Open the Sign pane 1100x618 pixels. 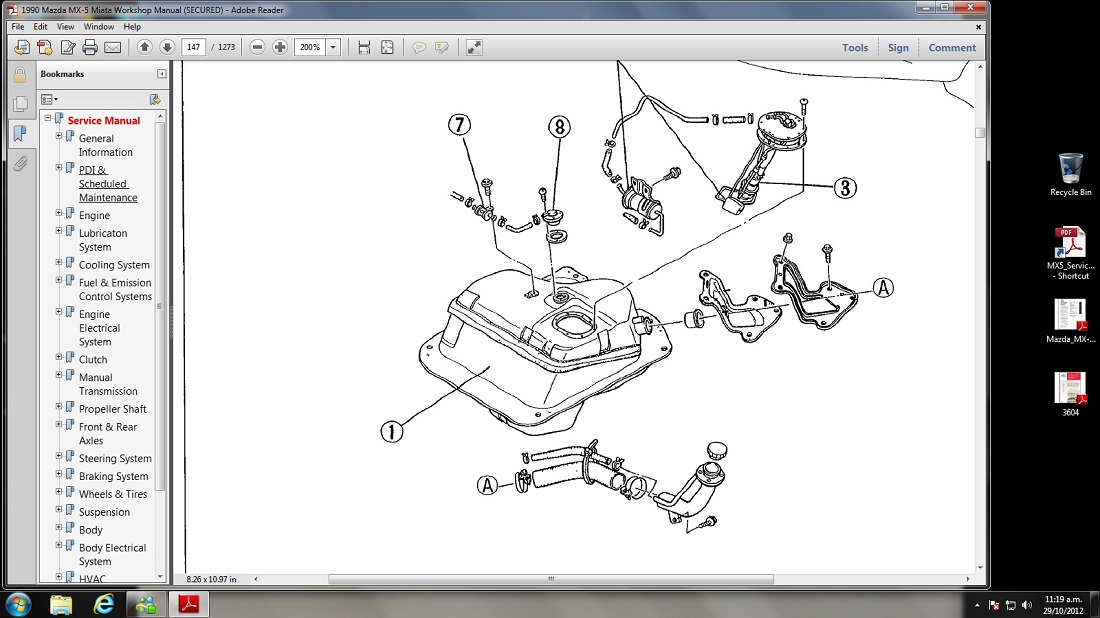[x=898, y=48]
